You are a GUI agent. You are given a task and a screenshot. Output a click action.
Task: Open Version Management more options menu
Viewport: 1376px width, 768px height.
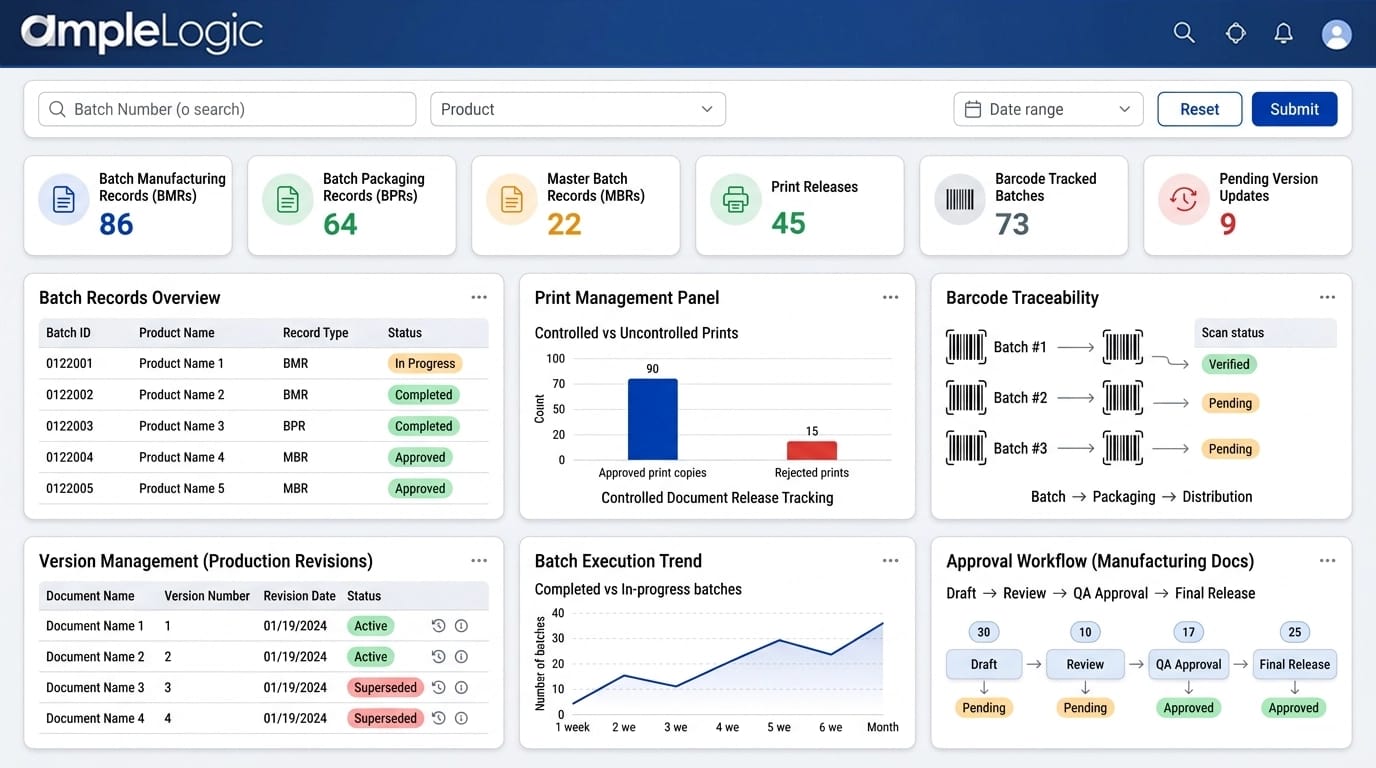point(479,561)
